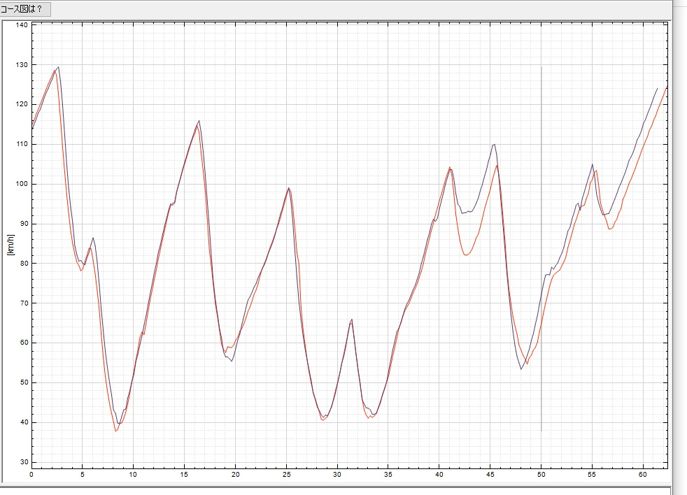Click the [km/h] y-axis label
Screen dimensions: 687x495
[10, 244]
